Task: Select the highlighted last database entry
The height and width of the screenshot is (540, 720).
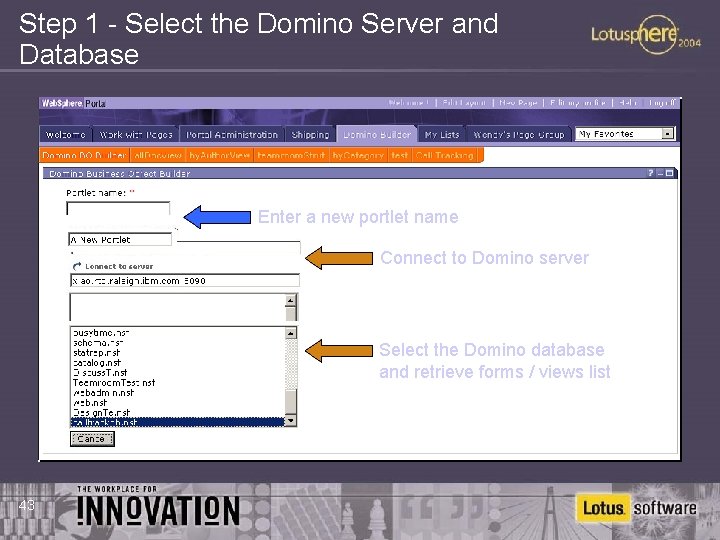Action: click(178, 422)
